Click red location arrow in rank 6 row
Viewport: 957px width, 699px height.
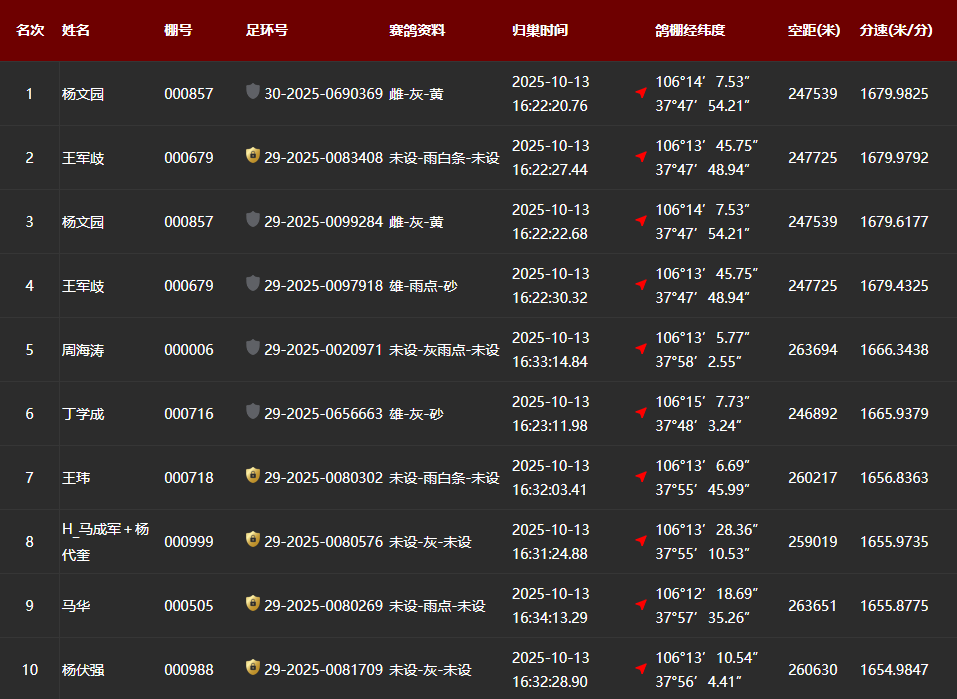(x=641, y=412)
